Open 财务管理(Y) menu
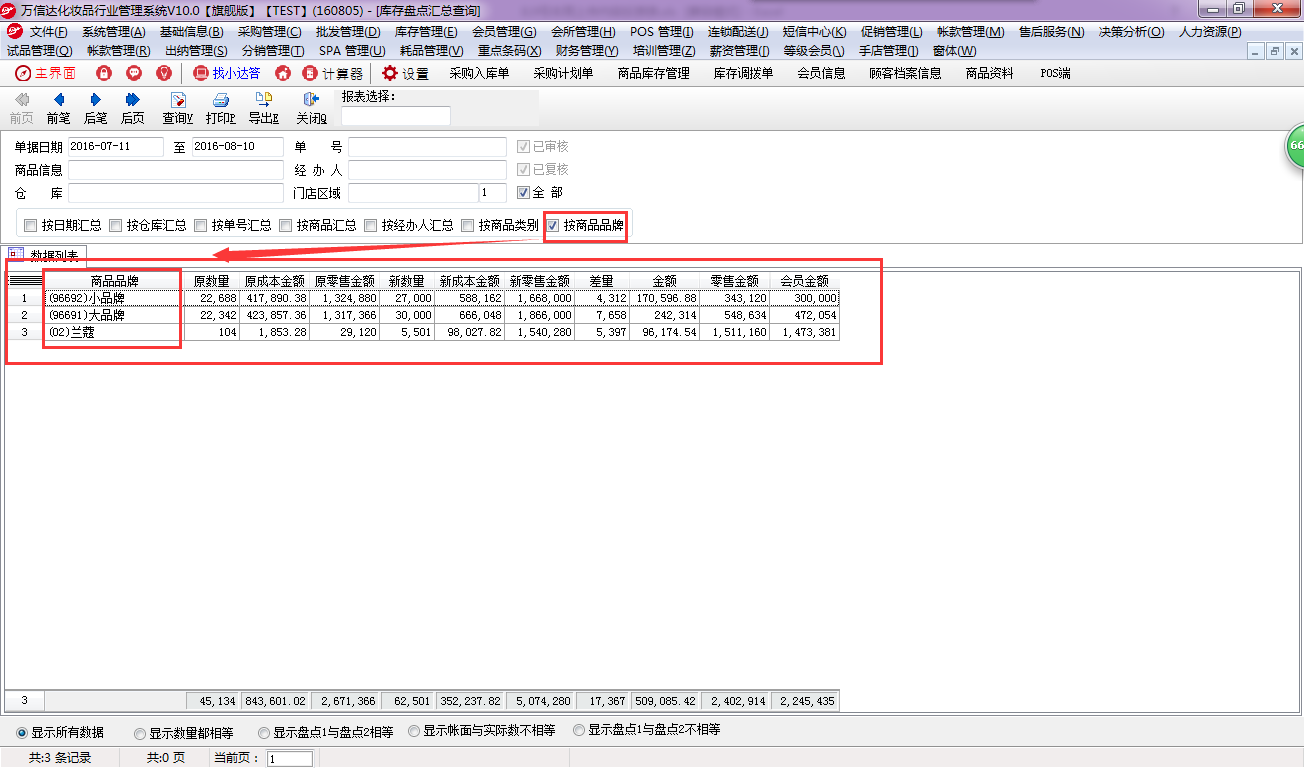Viewport: 1304px width, 768px height. click(587, 50)
